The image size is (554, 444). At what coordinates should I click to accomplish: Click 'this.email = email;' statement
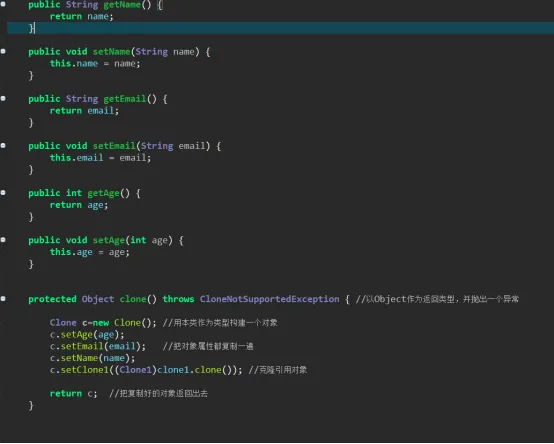100,158
